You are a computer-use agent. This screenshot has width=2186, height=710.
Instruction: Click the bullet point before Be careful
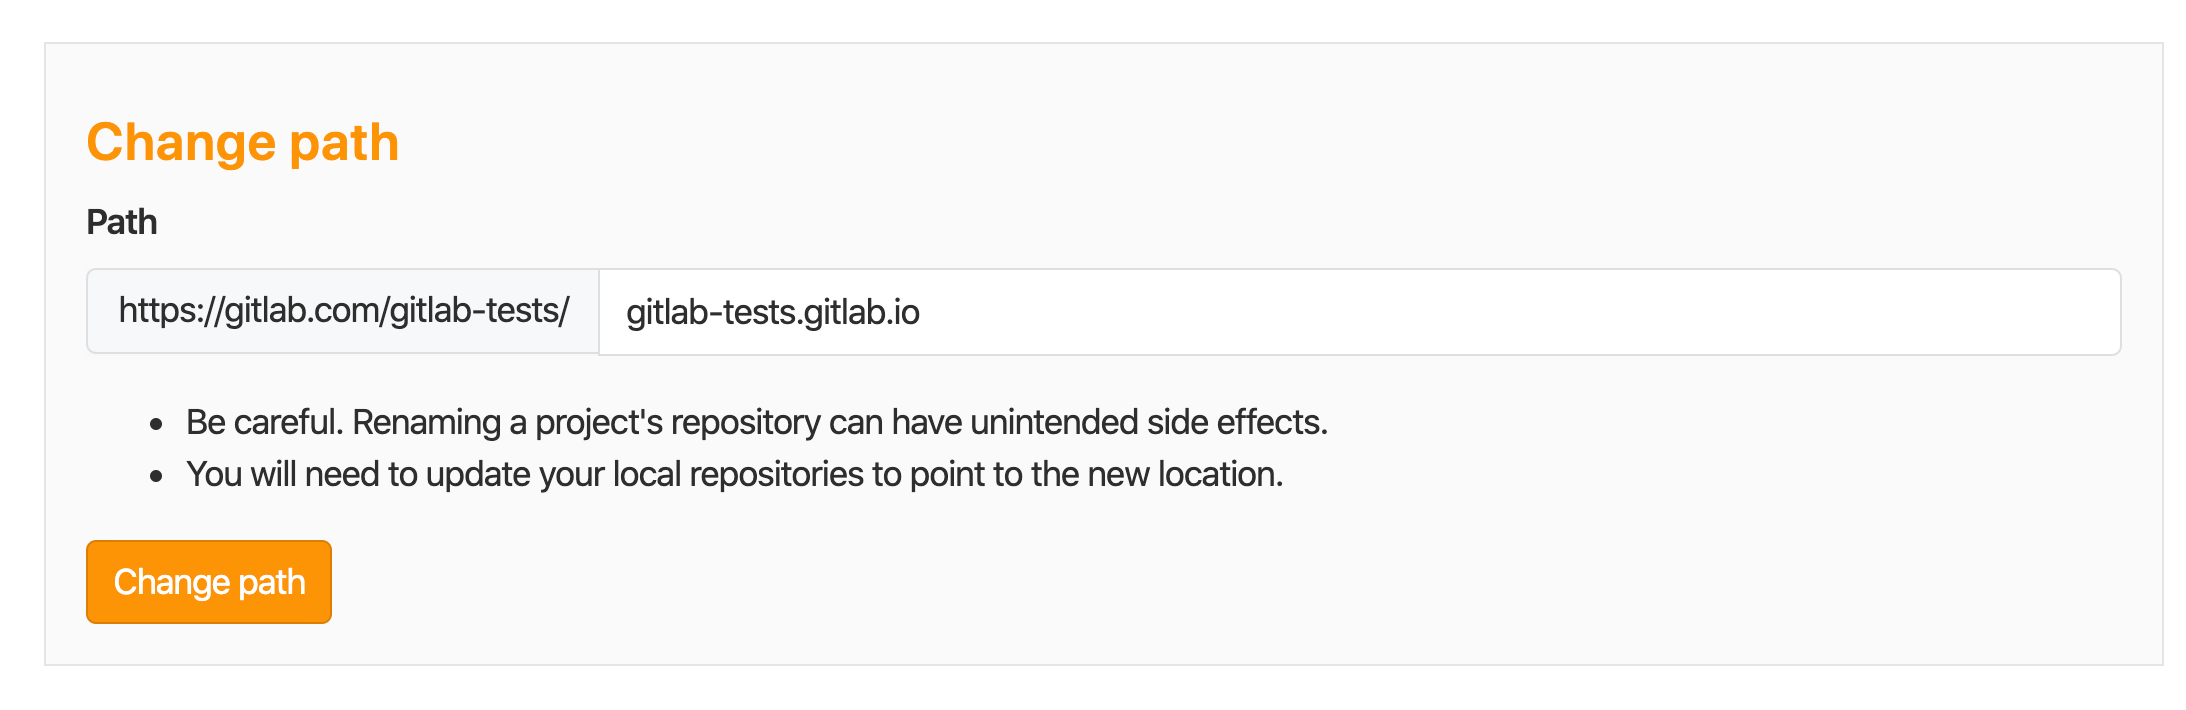click(x=156, y=425)
